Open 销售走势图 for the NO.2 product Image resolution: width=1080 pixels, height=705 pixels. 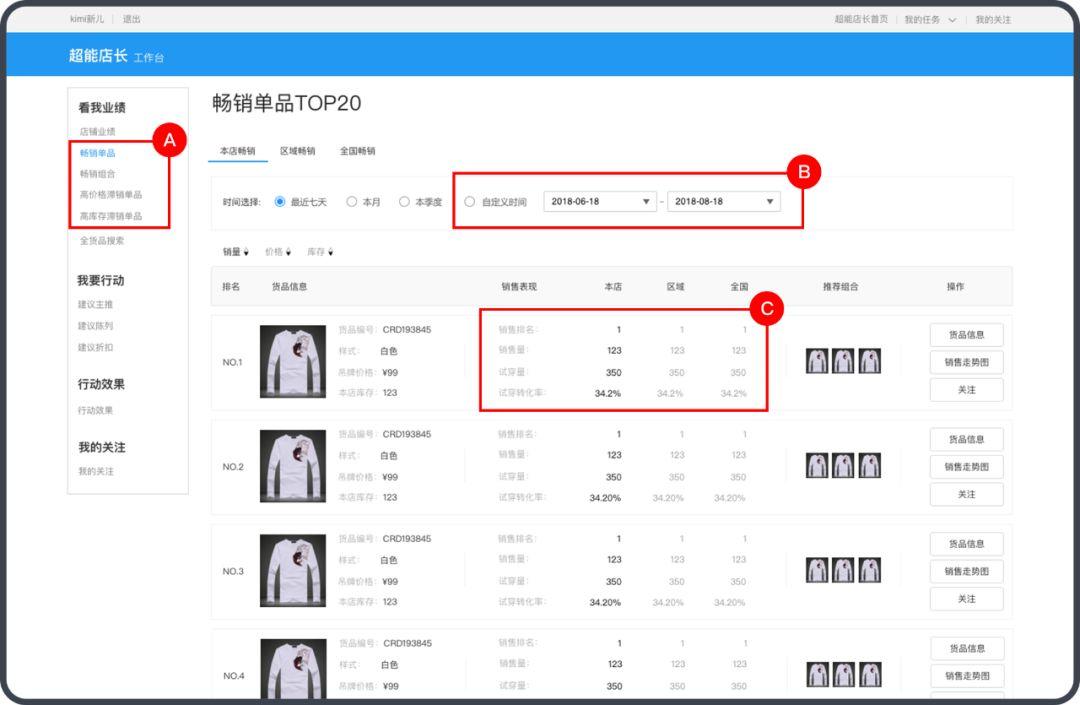965,467
